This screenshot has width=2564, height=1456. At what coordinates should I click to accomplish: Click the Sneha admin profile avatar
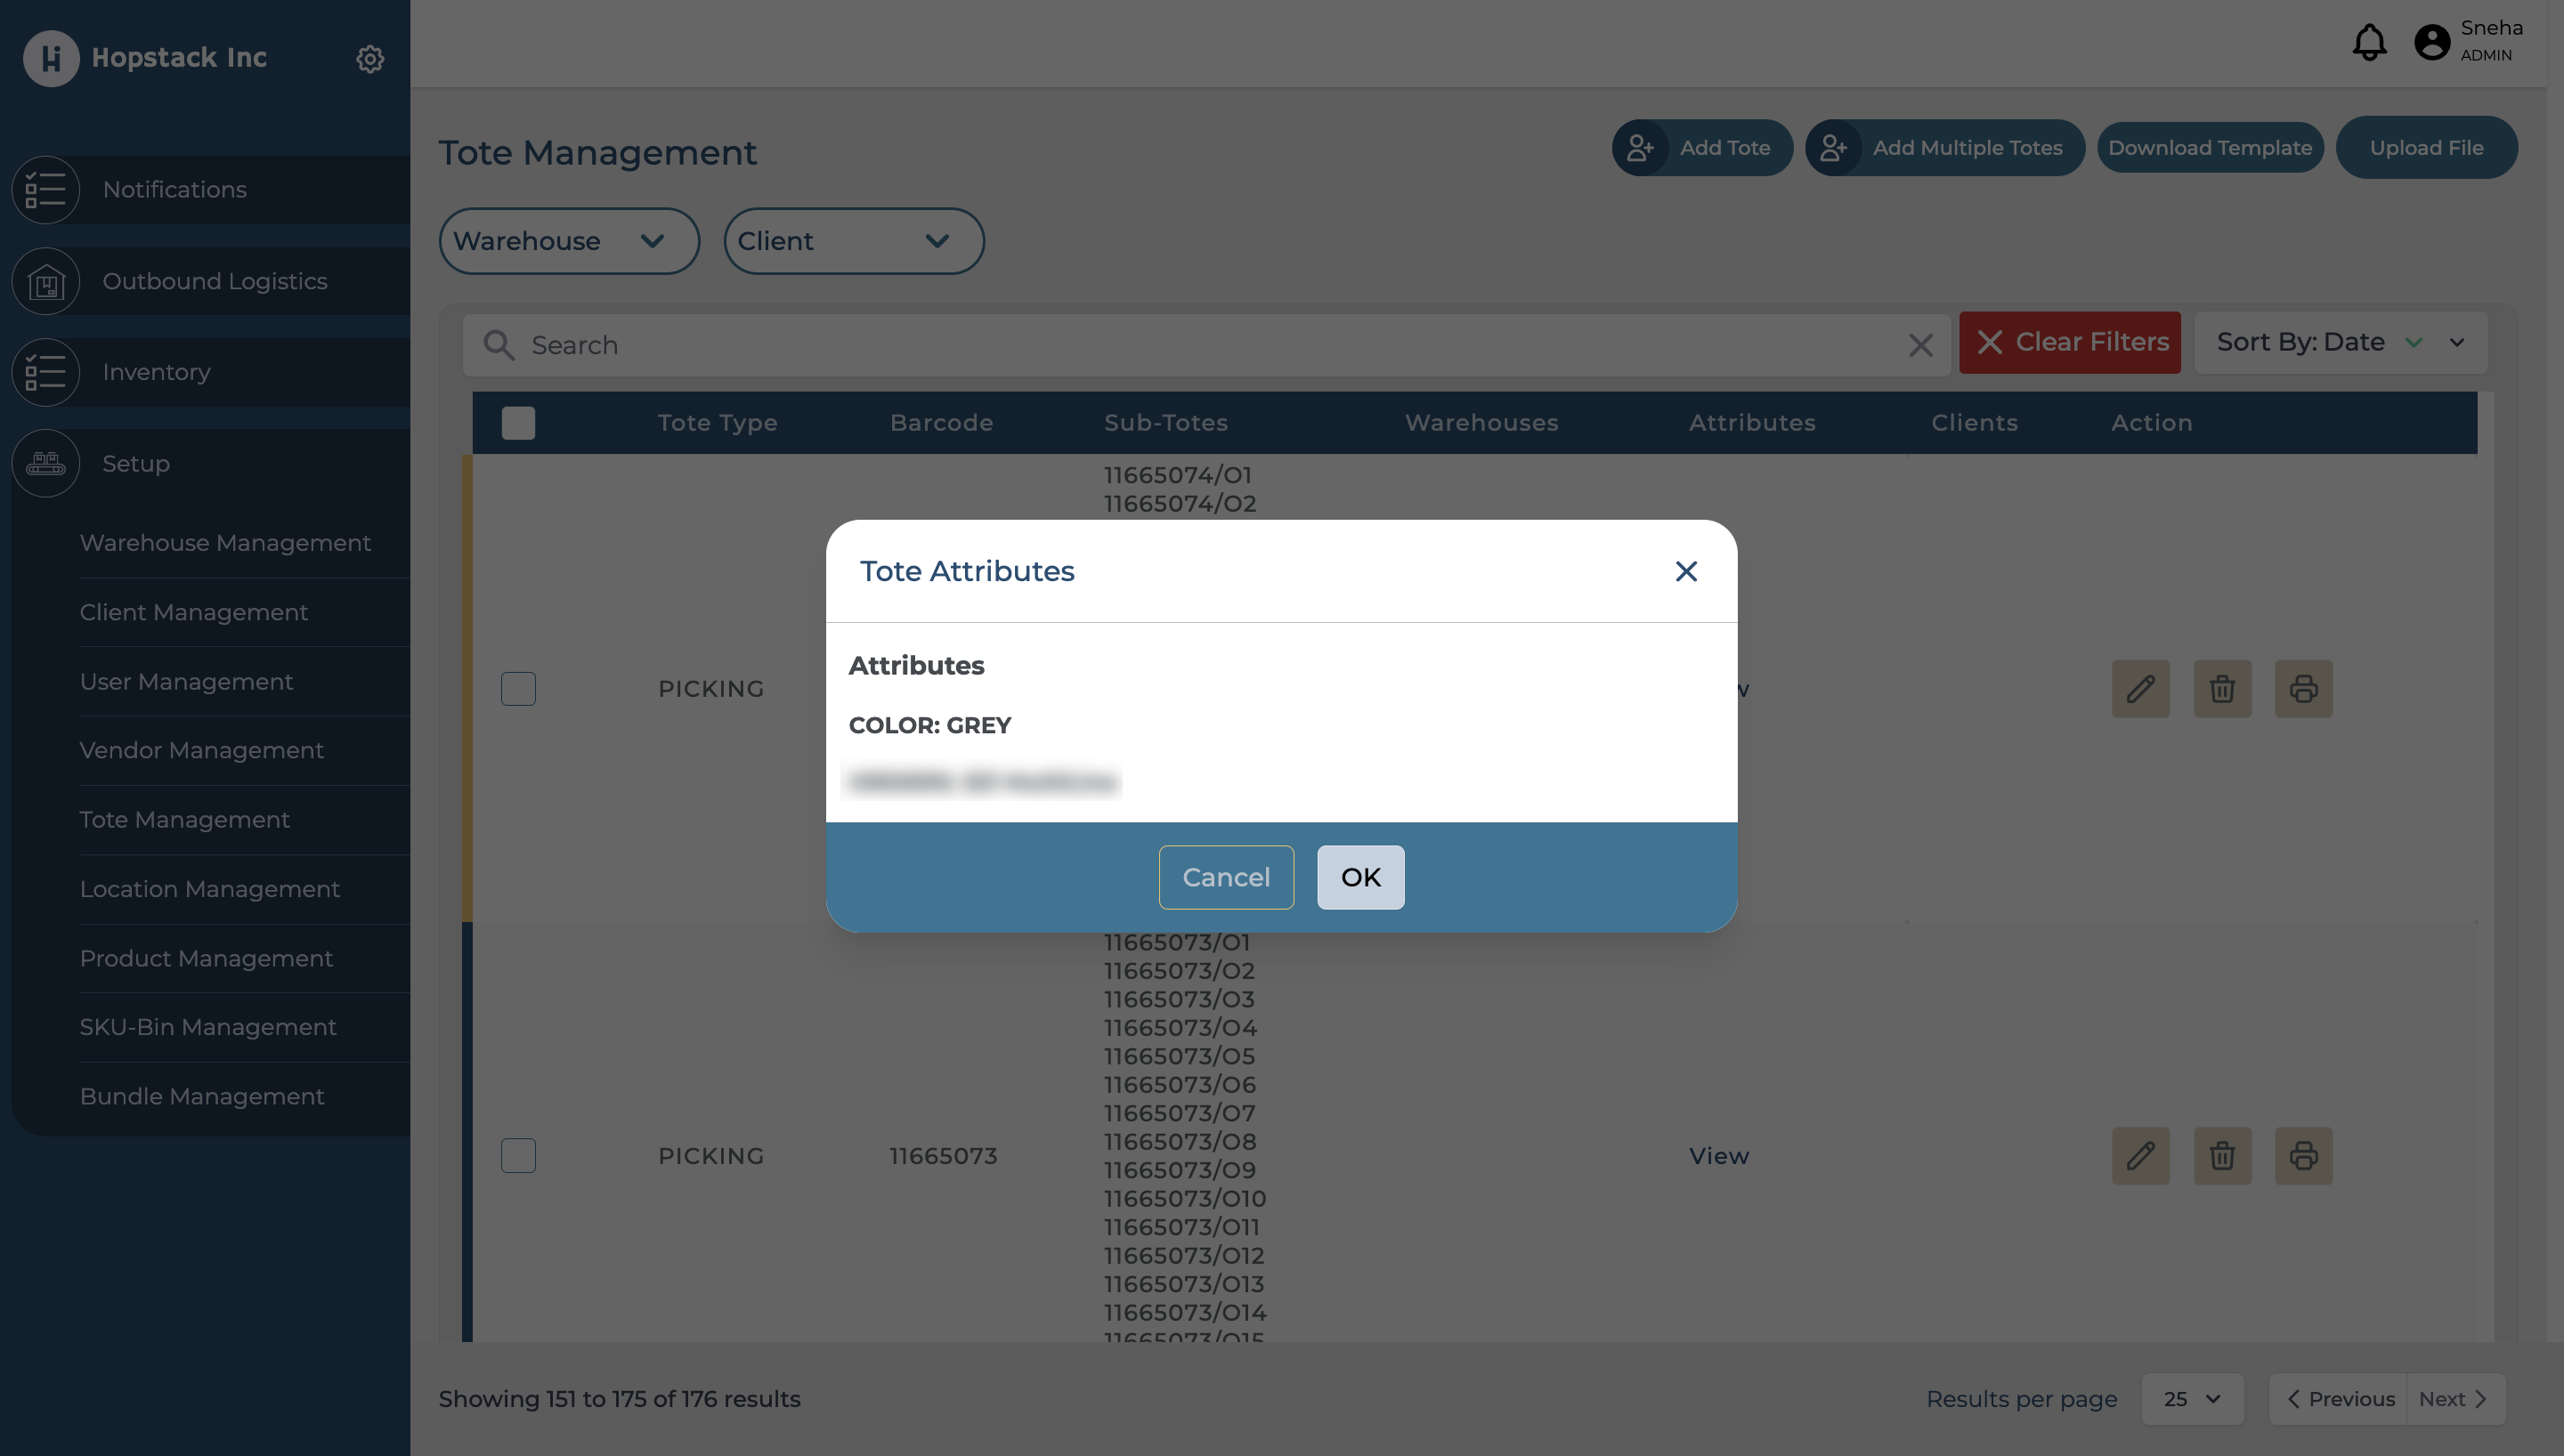[x=2431, y=42]
